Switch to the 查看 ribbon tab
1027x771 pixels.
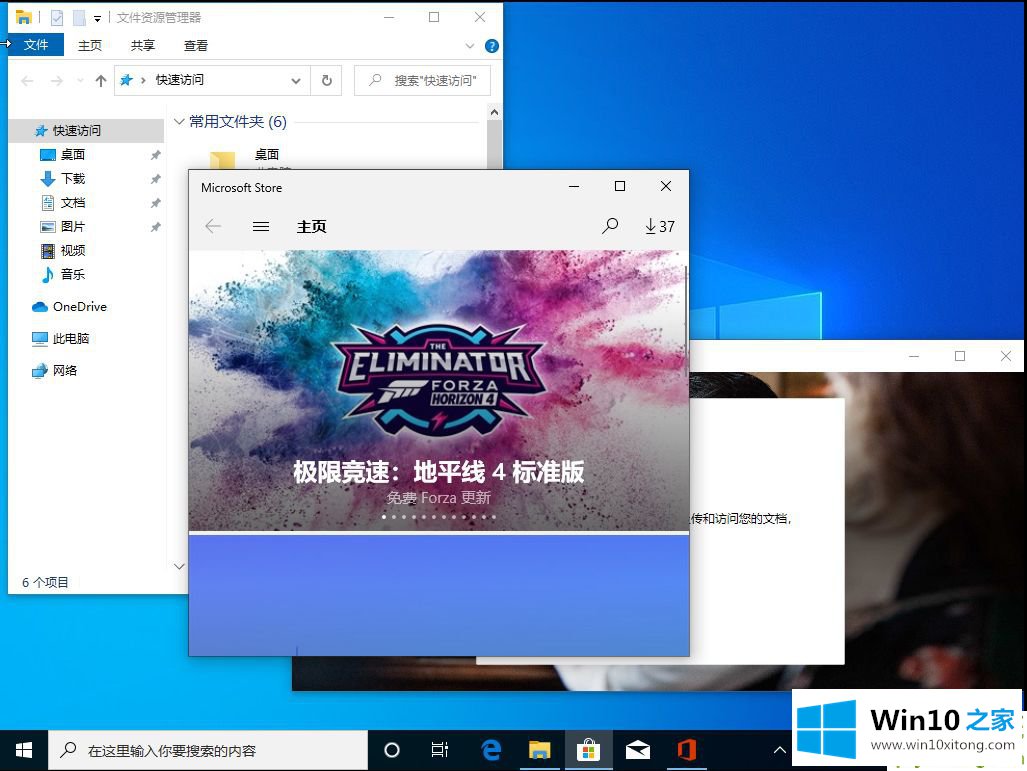[x=195, y=45]
